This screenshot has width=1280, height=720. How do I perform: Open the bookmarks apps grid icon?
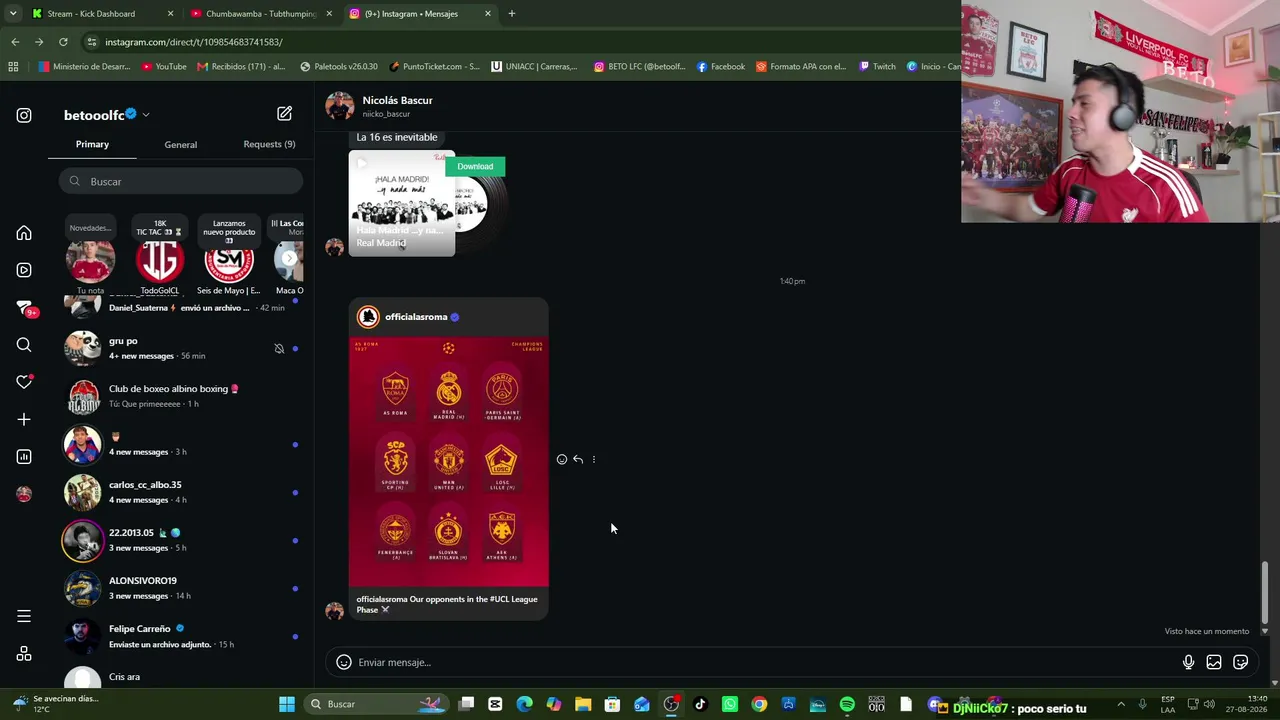point(13,67)
